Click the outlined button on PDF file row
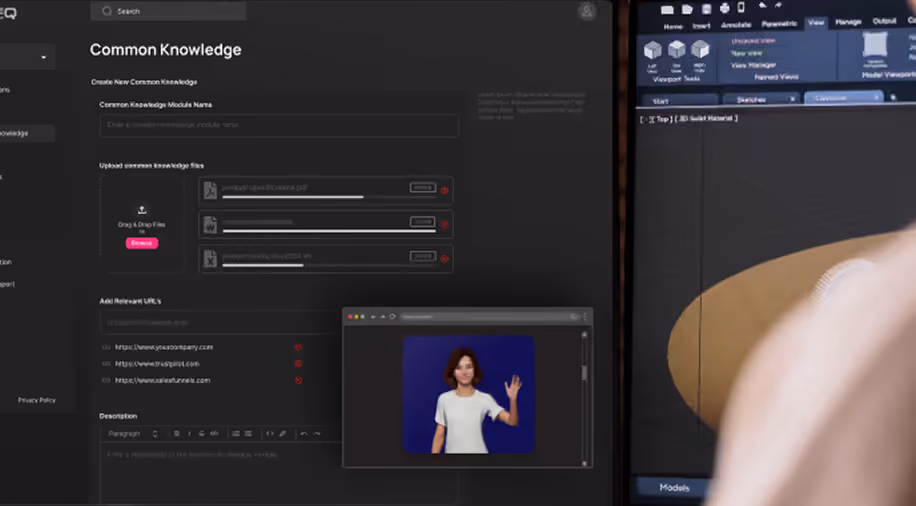 (x=422, y=188)
